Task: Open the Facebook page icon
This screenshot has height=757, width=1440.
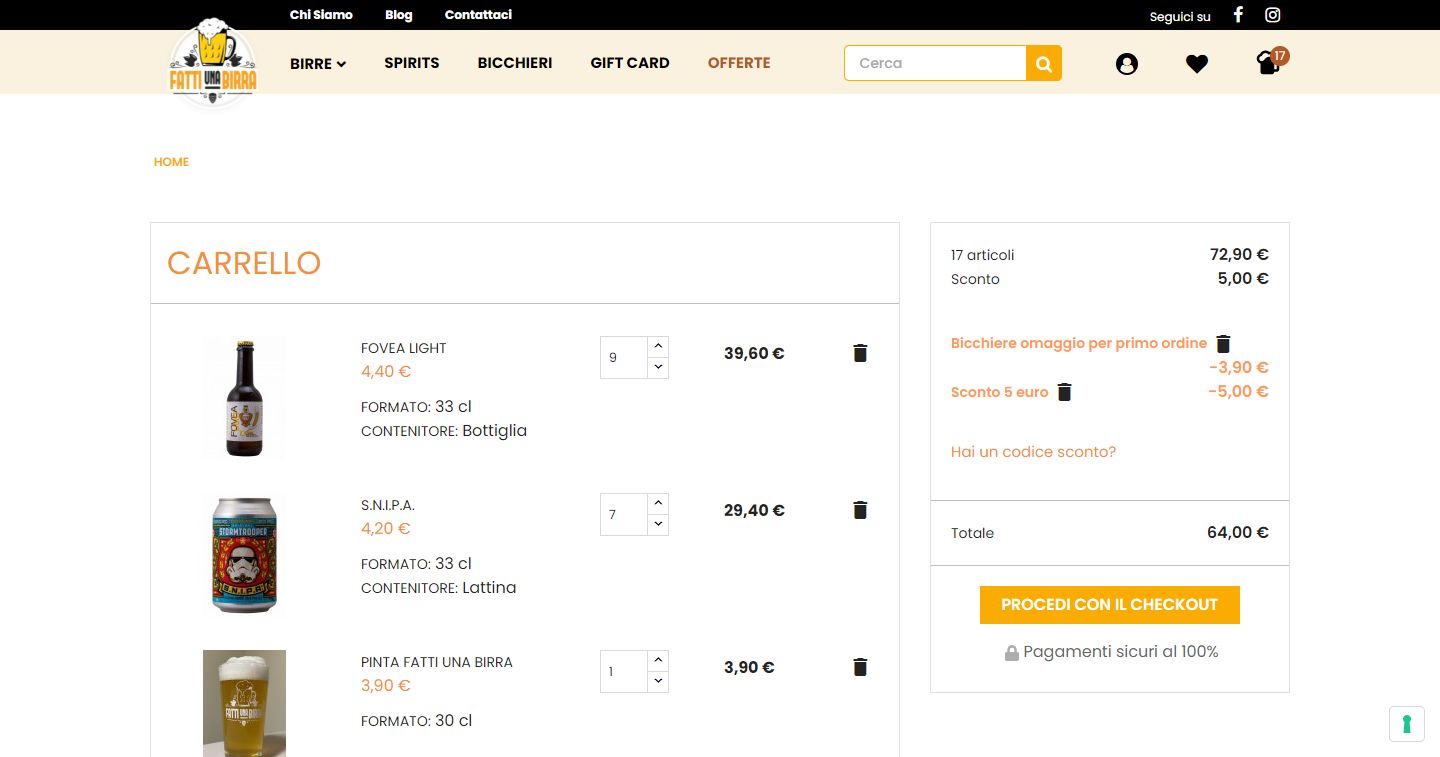Action: point(1238,15)
